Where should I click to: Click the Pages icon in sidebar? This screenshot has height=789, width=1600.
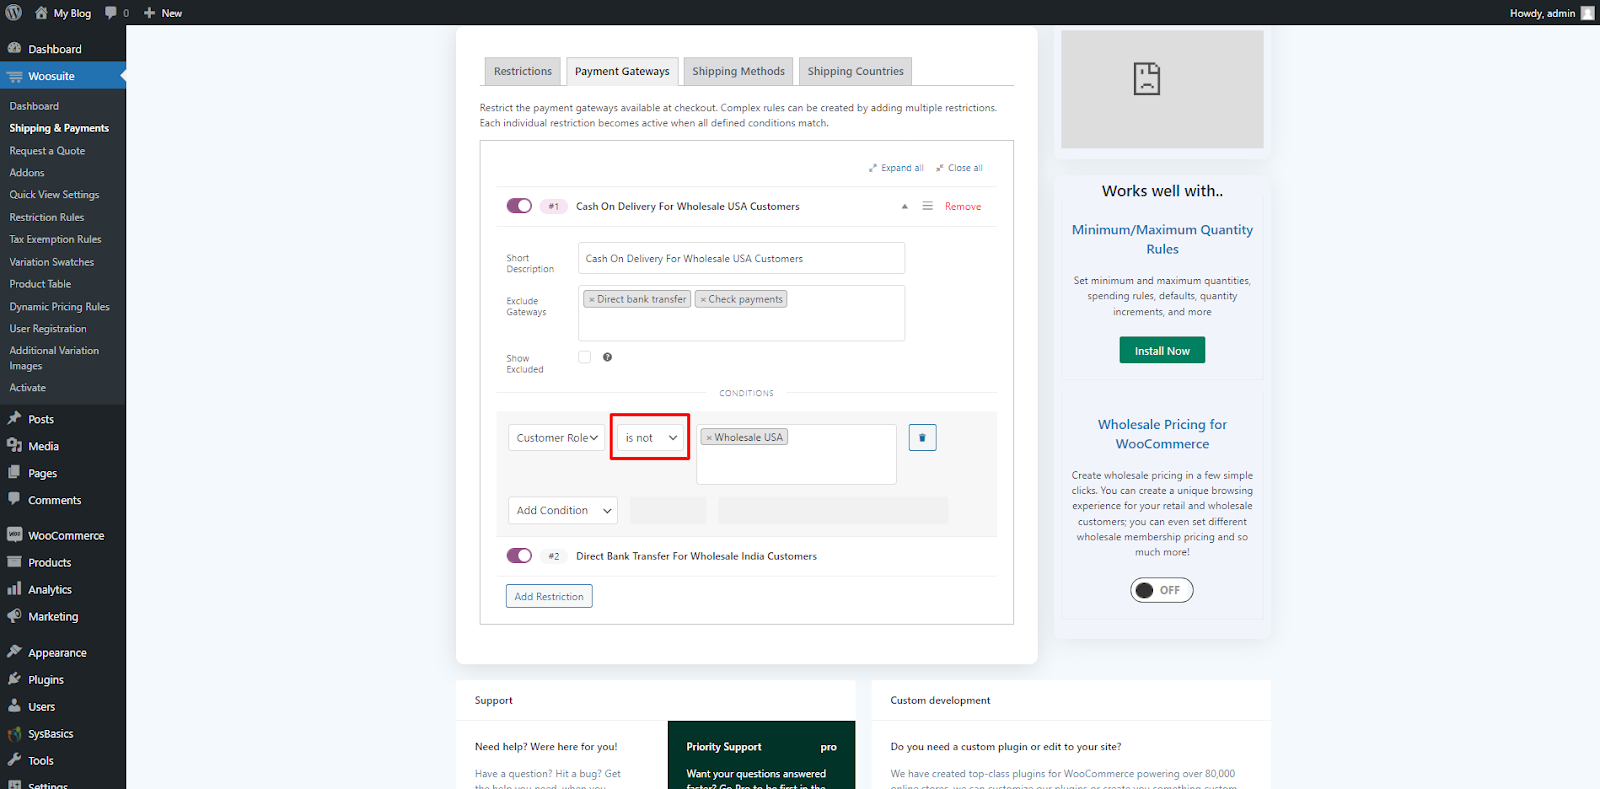[x=14, y=472]
